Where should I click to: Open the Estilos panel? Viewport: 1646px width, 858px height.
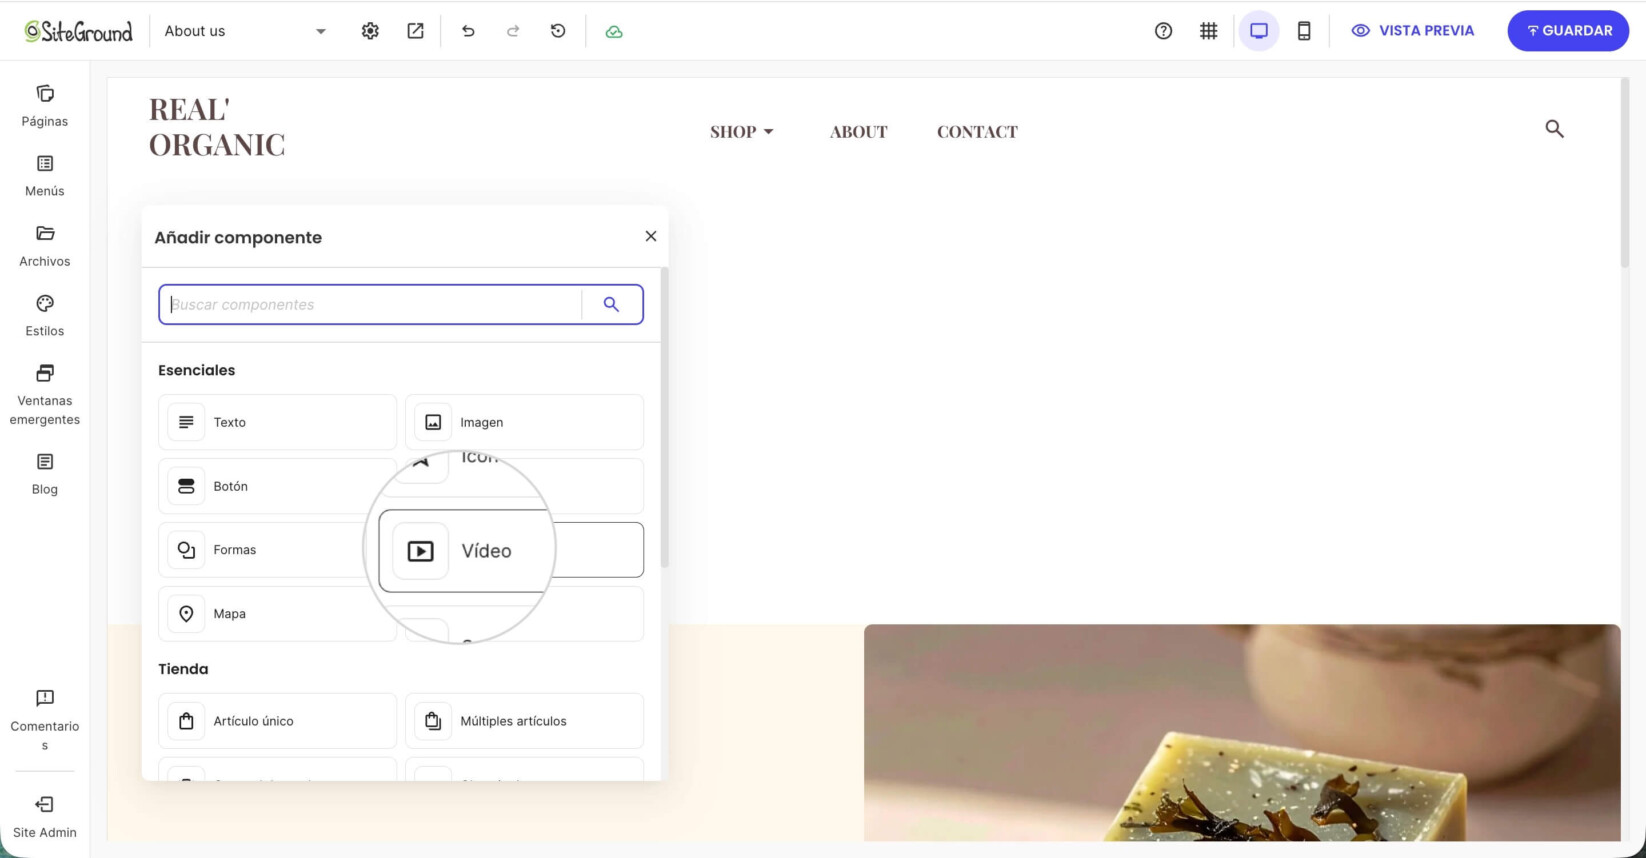tap(45, 316)
